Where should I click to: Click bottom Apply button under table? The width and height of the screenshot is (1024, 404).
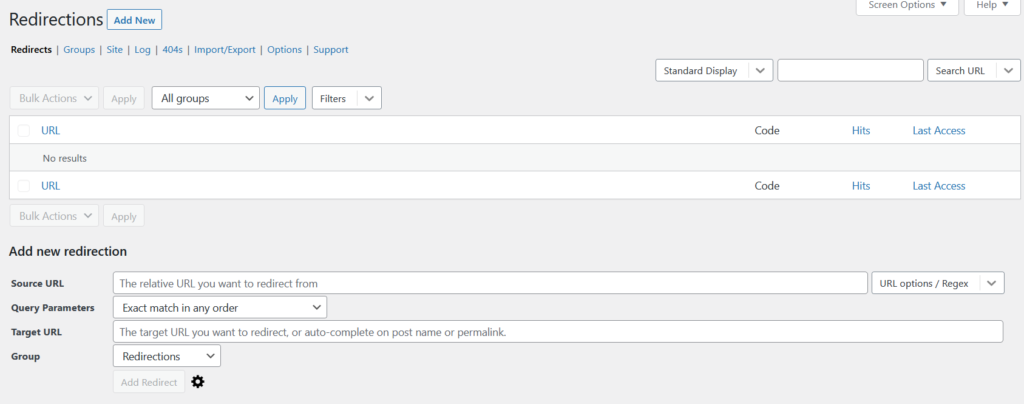coord(123,216)
